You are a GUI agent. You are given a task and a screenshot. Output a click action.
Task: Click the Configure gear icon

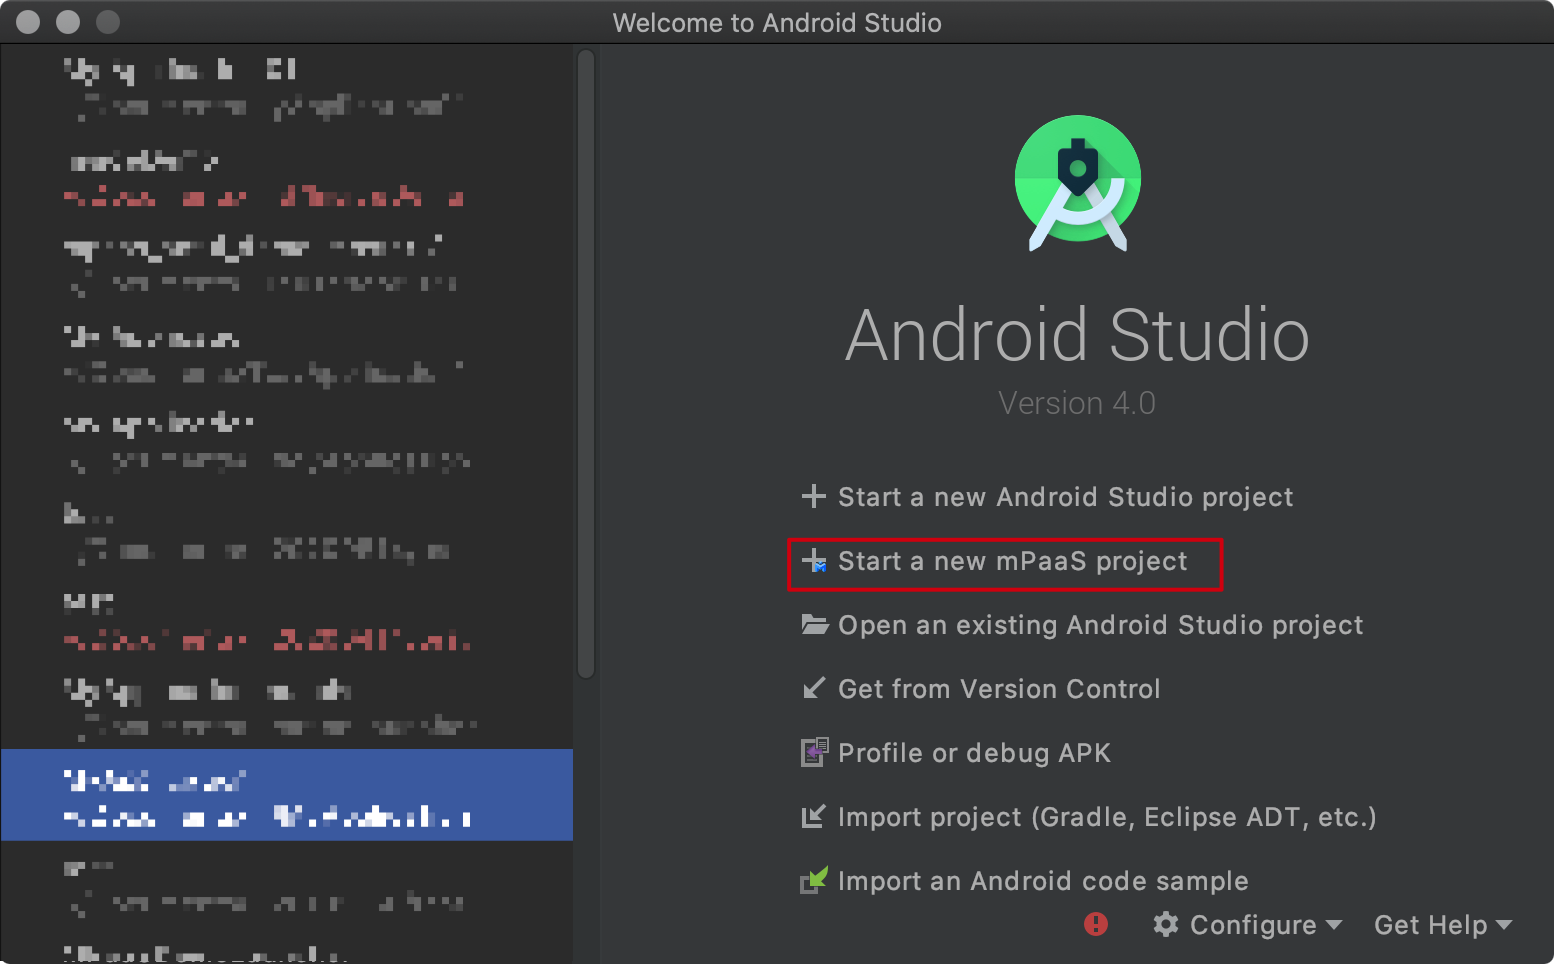pyautogui.click(x=1165, y=924)
